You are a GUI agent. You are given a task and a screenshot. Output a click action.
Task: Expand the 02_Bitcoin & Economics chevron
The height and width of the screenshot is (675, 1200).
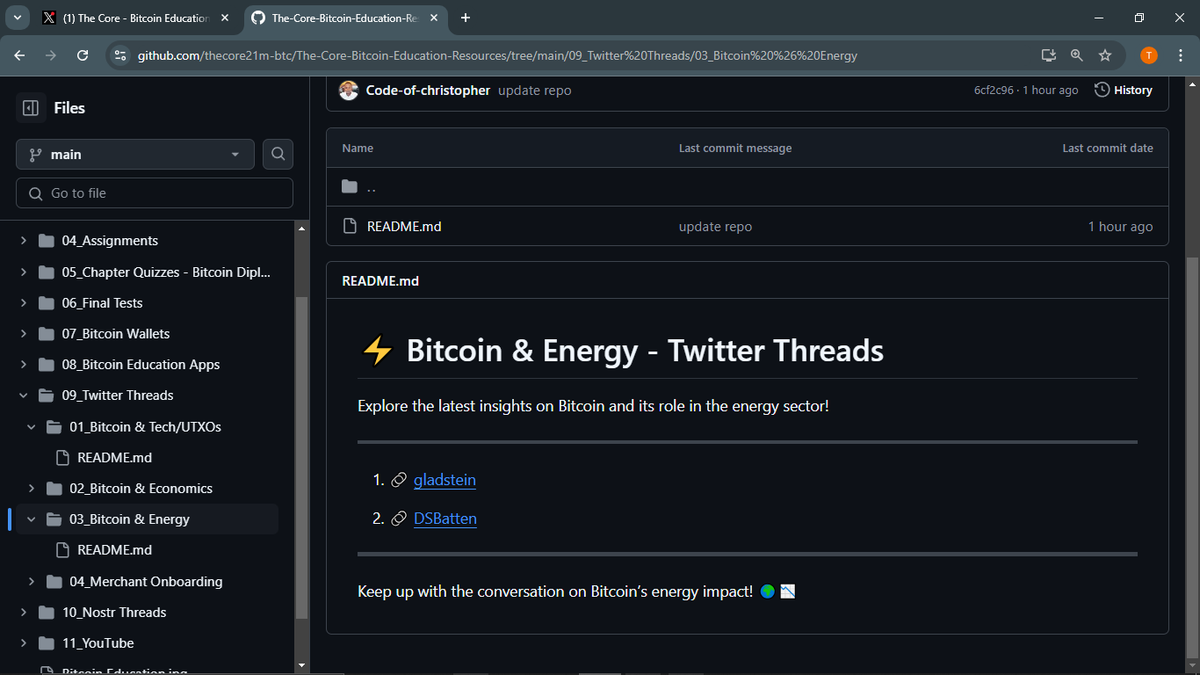[x=31, y=489]
